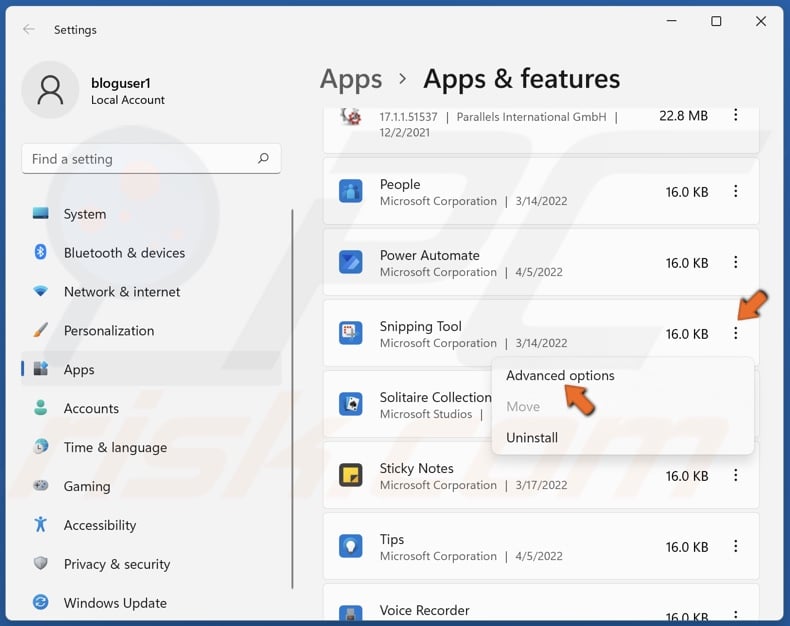Click the Gaming controller icon
790x626 pixels.
[x=41, y=485]
